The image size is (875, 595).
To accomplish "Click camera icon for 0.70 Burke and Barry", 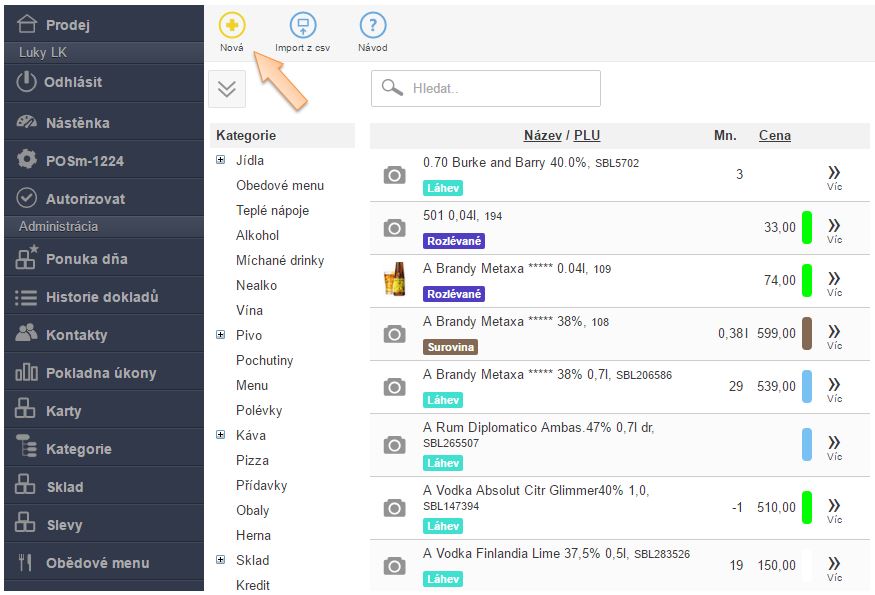I will point(395,175).
